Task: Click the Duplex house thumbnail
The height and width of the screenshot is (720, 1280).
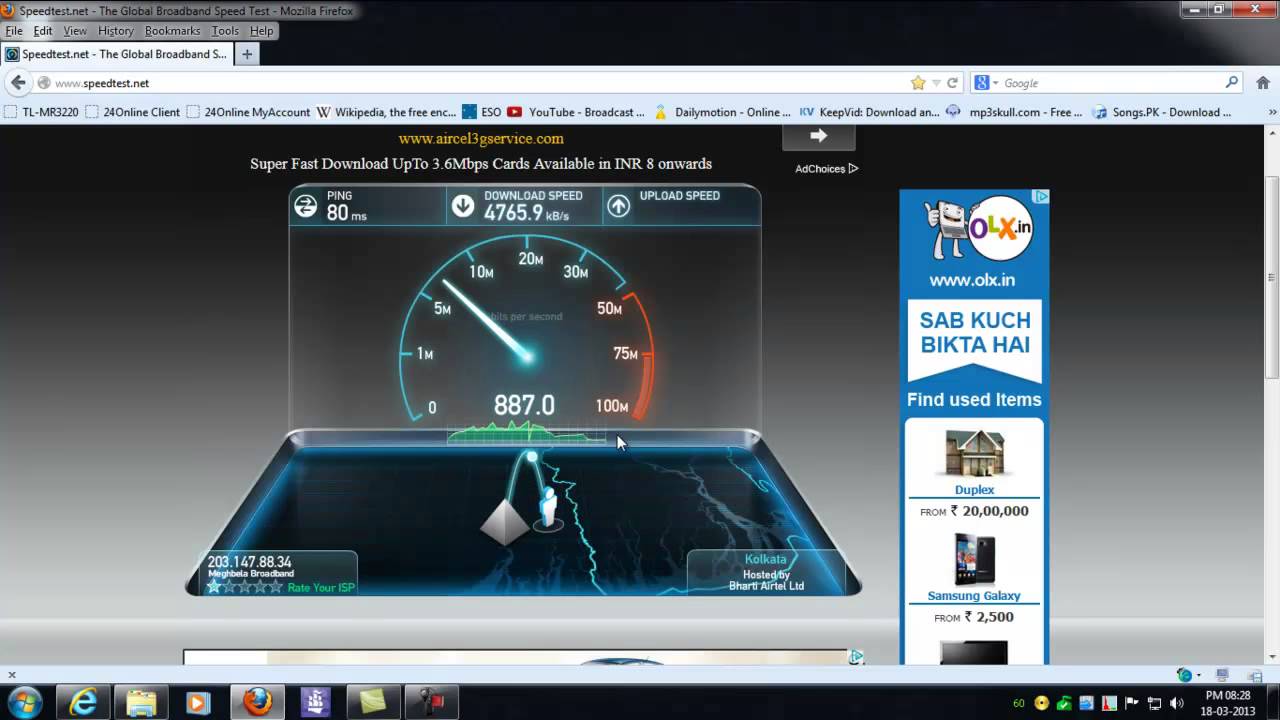Action: pos(974,454)
